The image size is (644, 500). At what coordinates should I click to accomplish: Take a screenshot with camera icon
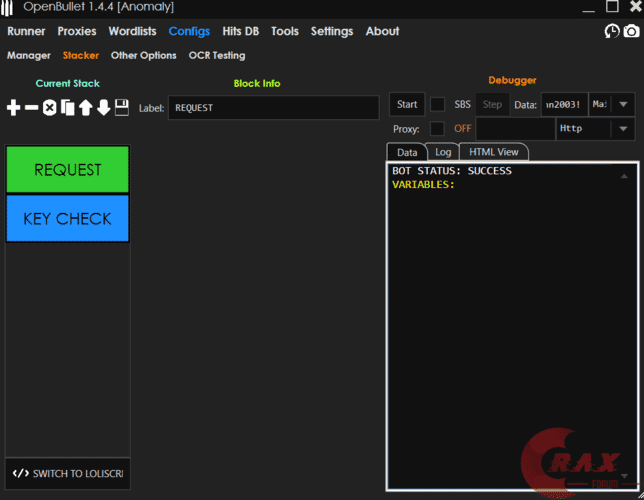pyautogui.click(x=631, y=31)
